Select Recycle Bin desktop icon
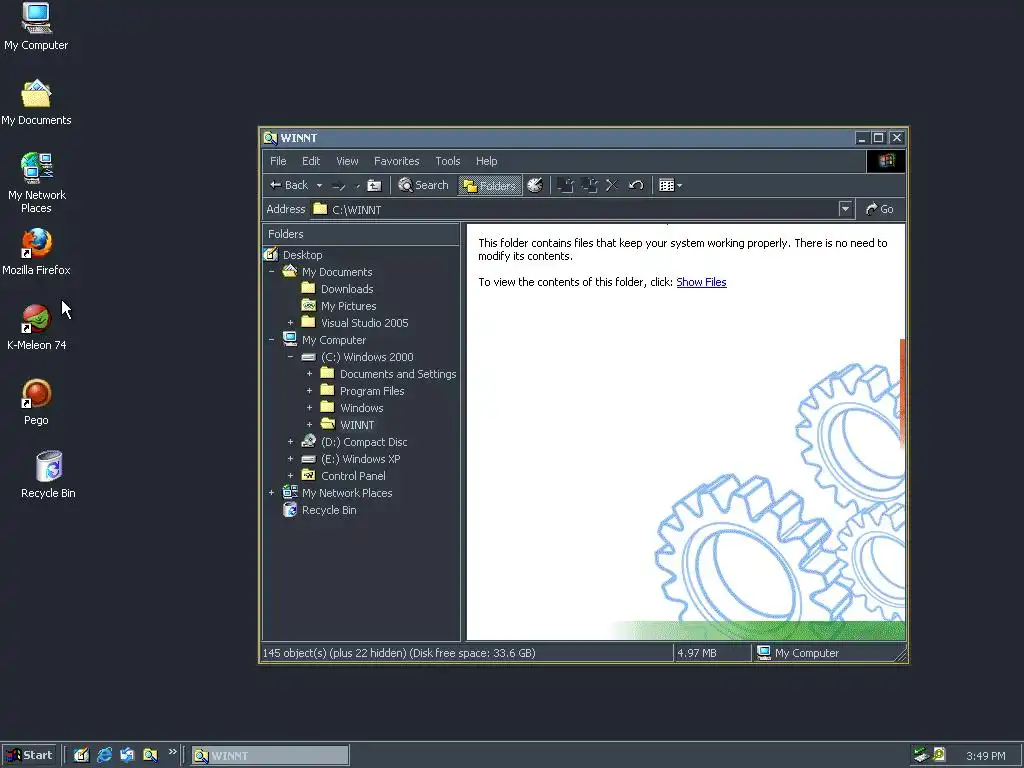Image resolution: width=1024 pixels, height=768 pixels. 48,475
